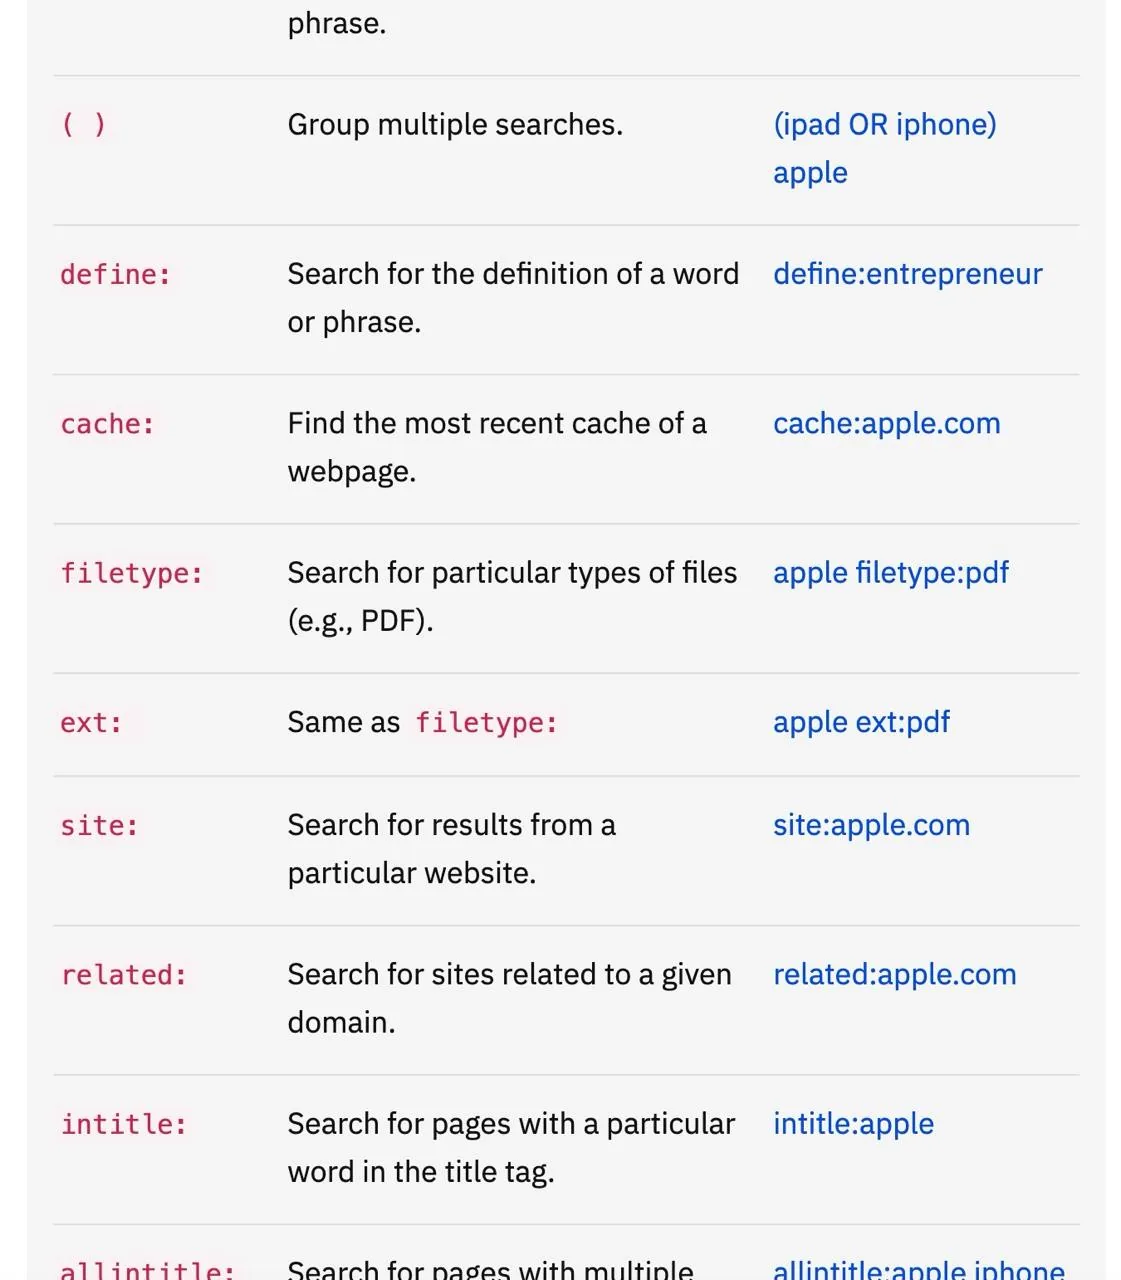Open the (ipad OR iphone) apple link
Viewport: 1121px width, 1280px height.
(885, 148)
